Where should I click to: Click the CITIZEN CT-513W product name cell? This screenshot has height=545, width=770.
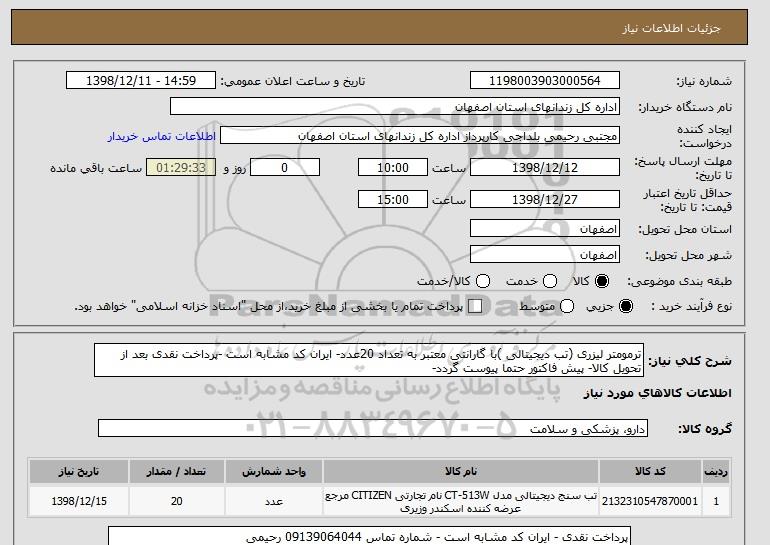(x=461, y=501)
